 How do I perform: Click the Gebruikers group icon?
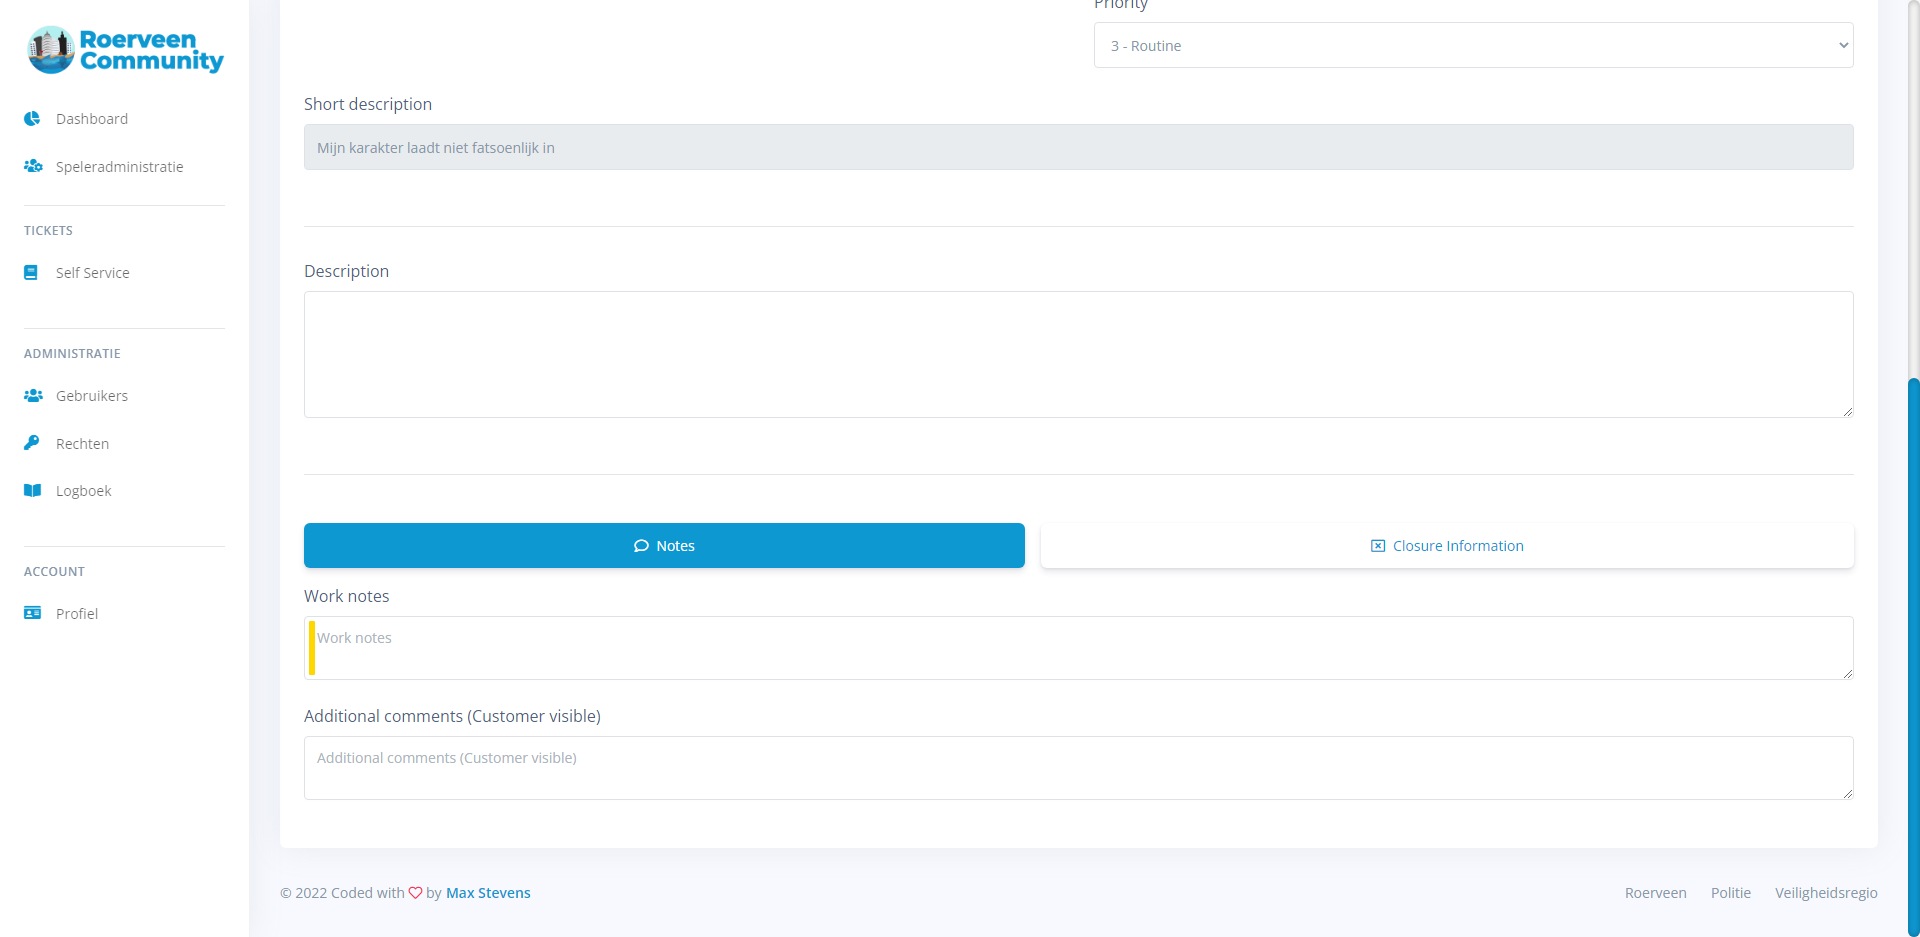click(x=33, y=396)
